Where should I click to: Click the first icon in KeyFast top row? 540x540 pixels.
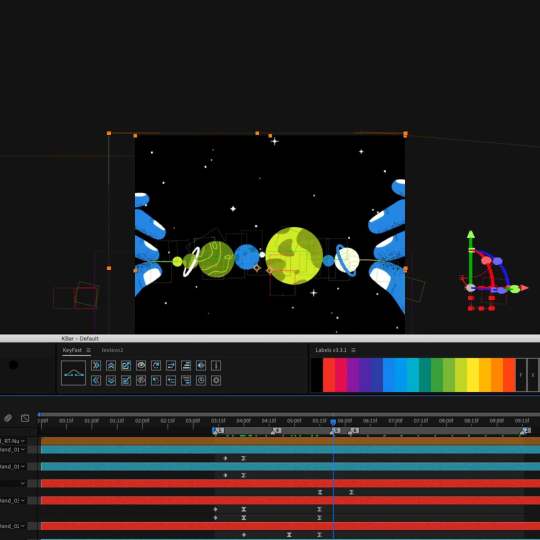(96, 365)
